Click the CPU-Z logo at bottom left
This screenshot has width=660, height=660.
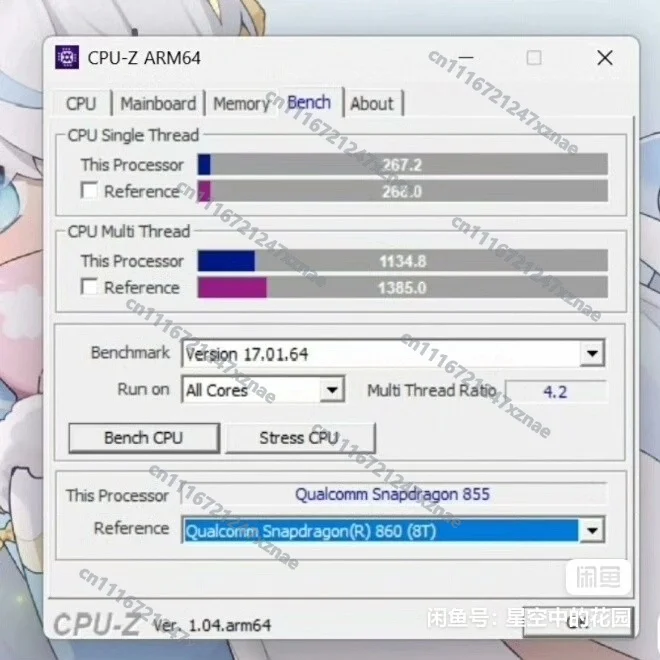97,624
